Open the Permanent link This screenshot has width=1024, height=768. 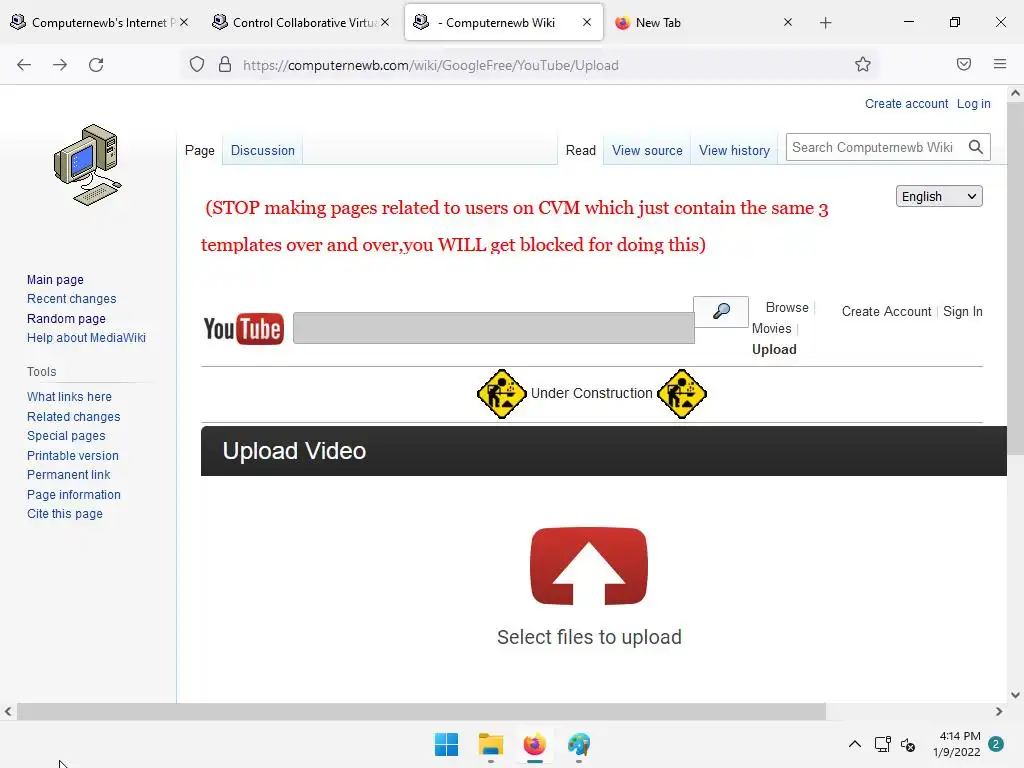tap(69, 475)
